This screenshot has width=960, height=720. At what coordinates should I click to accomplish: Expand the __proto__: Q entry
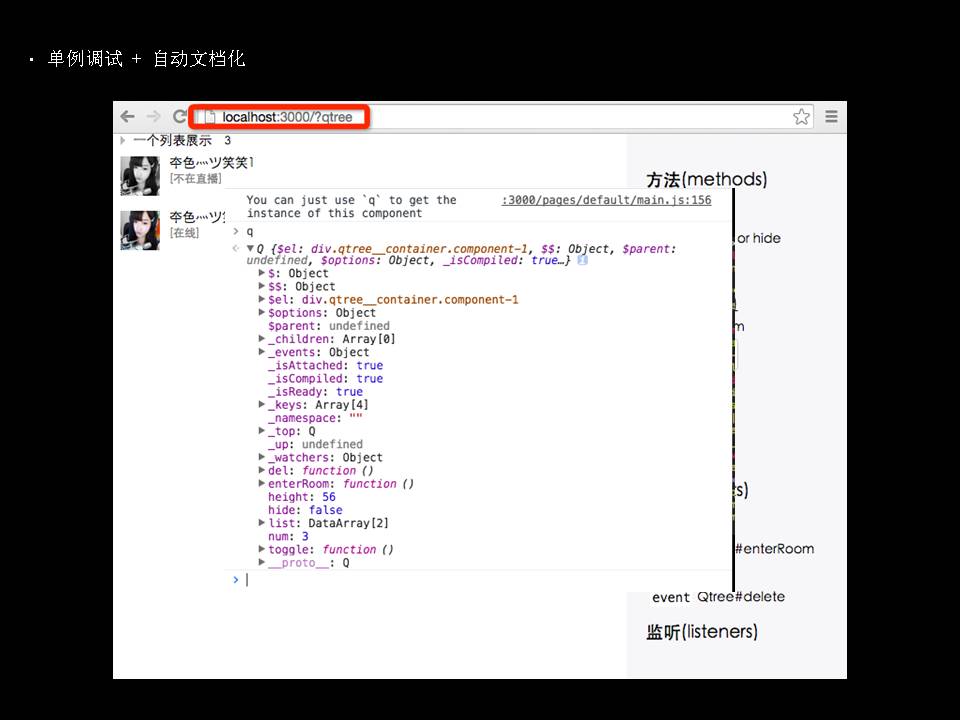pyautogui.click(x=262, y=563)
